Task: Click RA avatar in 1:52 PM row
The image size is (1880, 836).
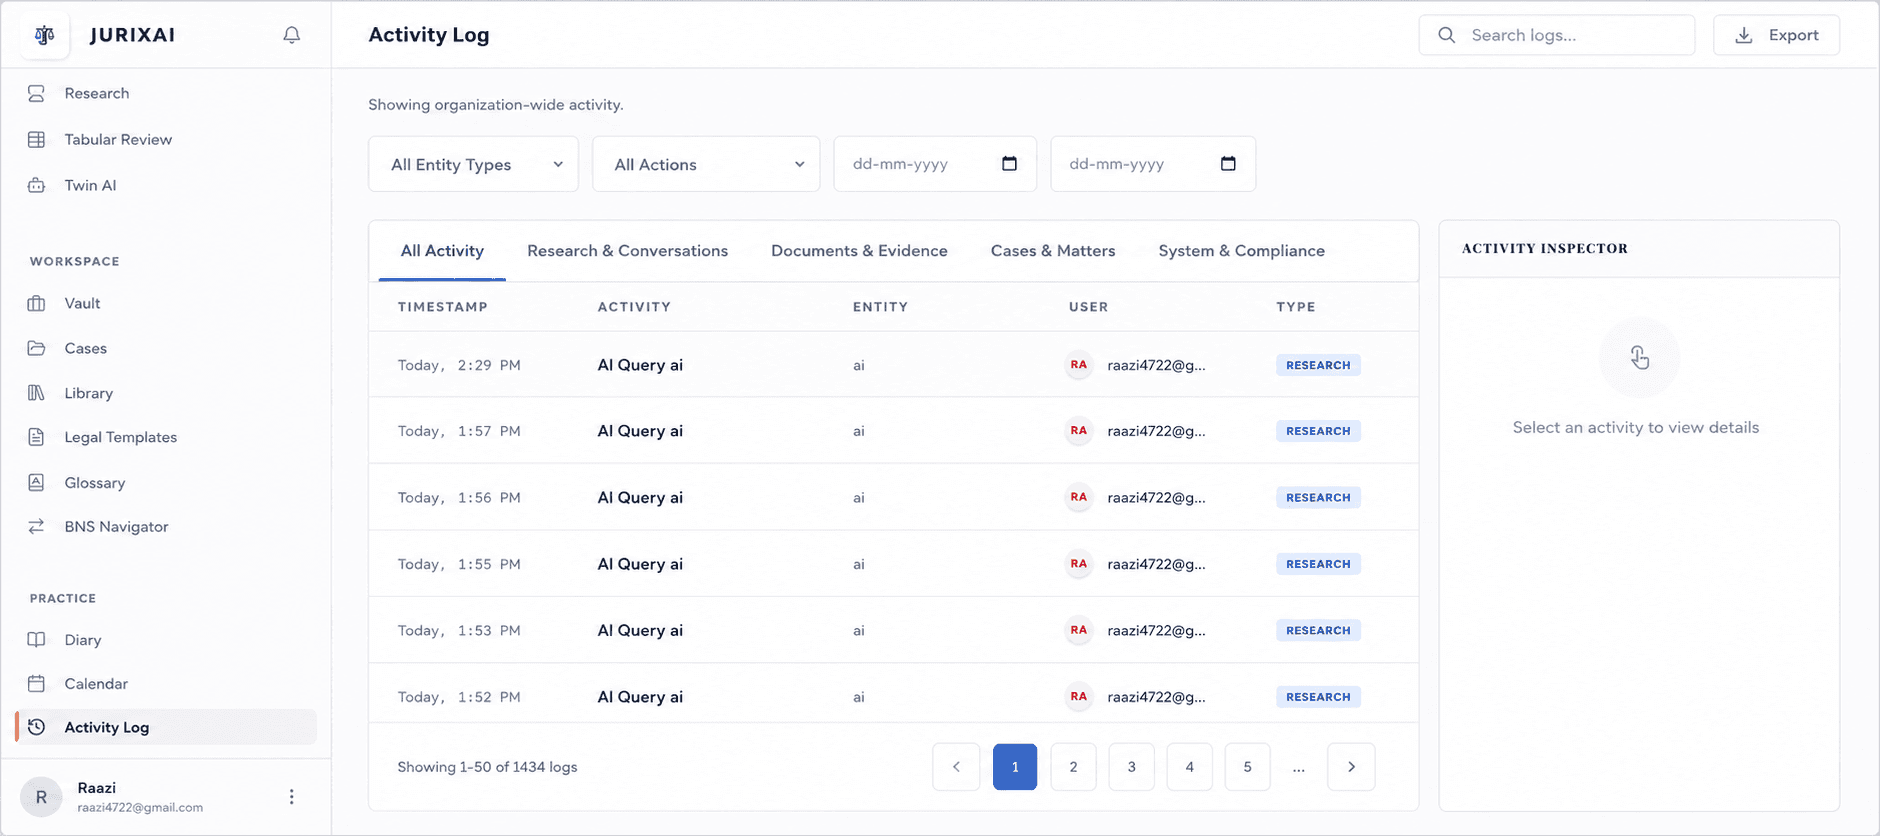Action: point(1078,696)
